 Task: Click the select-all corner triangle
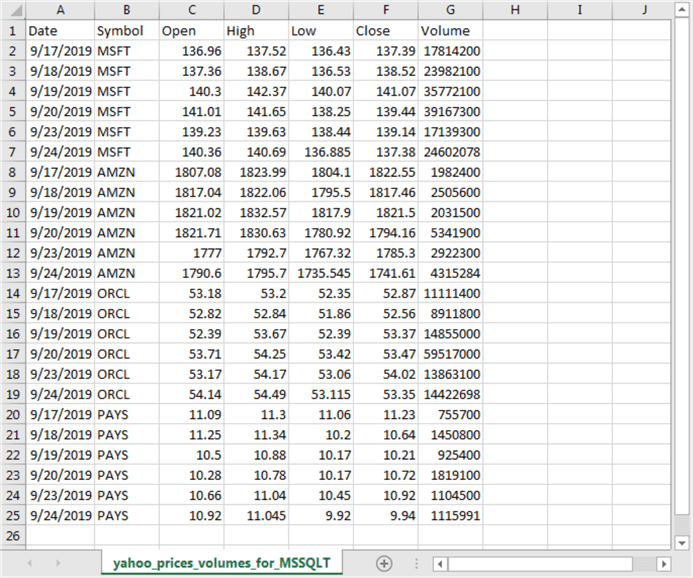pos(16,10)
